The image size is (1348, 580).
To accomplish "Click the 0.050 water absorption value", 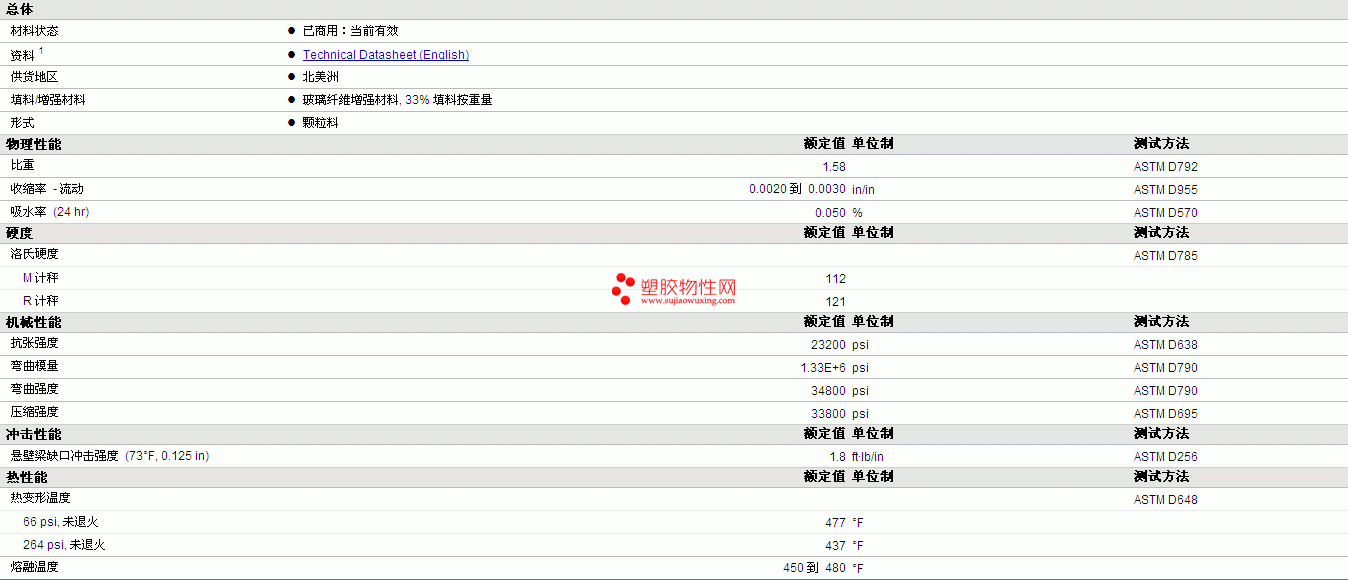I will 830,213.
